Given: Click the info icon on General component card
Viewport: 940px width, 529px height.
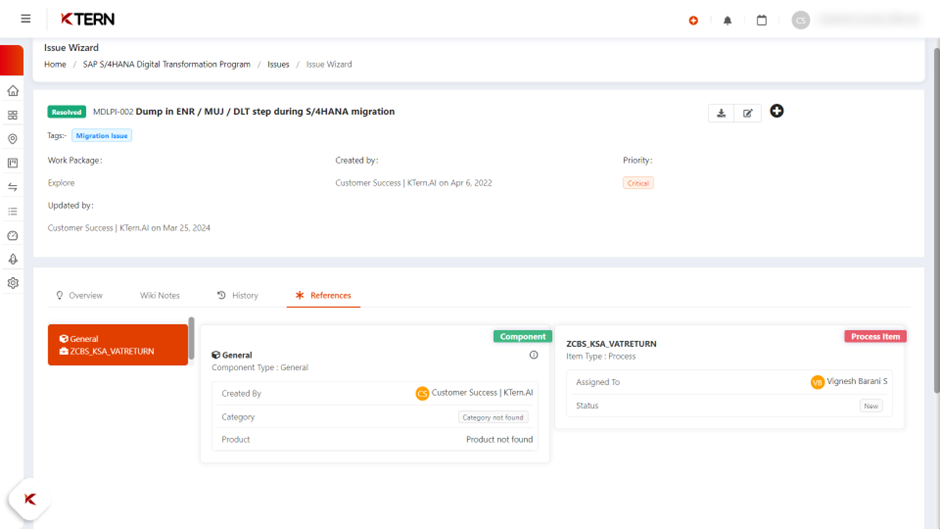Looking at the screenshot, I should point(534,355).
